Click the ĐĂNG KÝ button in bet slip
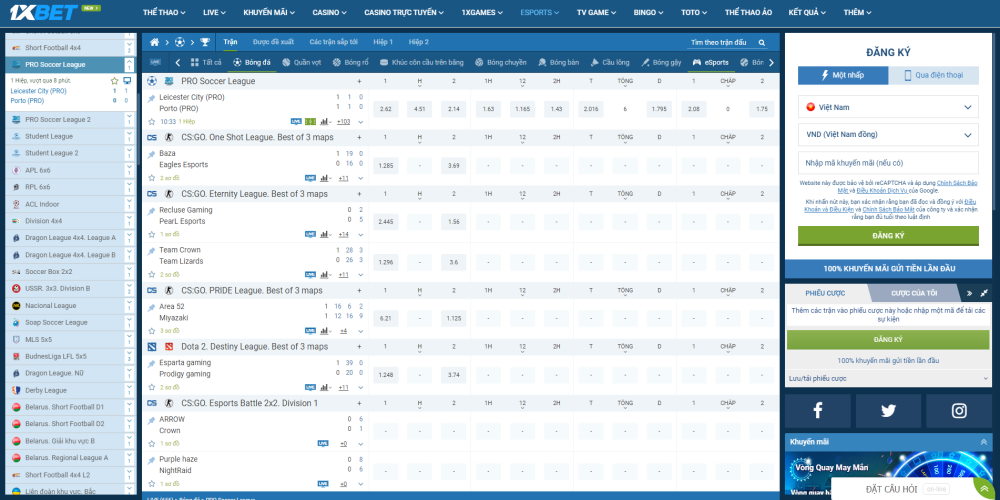The height and width of the screenshot is (500, 1000). click(888, 339)
